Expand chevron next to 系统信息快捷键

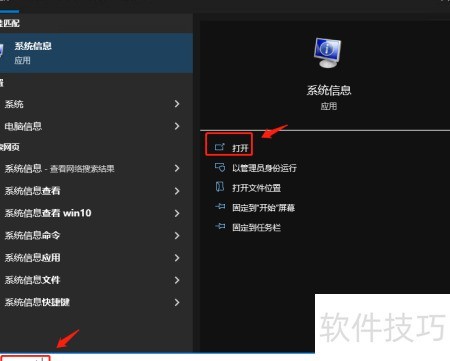pos(177,302)
